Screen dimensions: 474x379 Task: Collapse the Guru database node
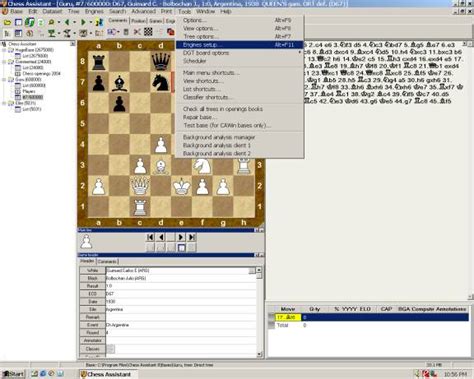(x=4, y=79)
